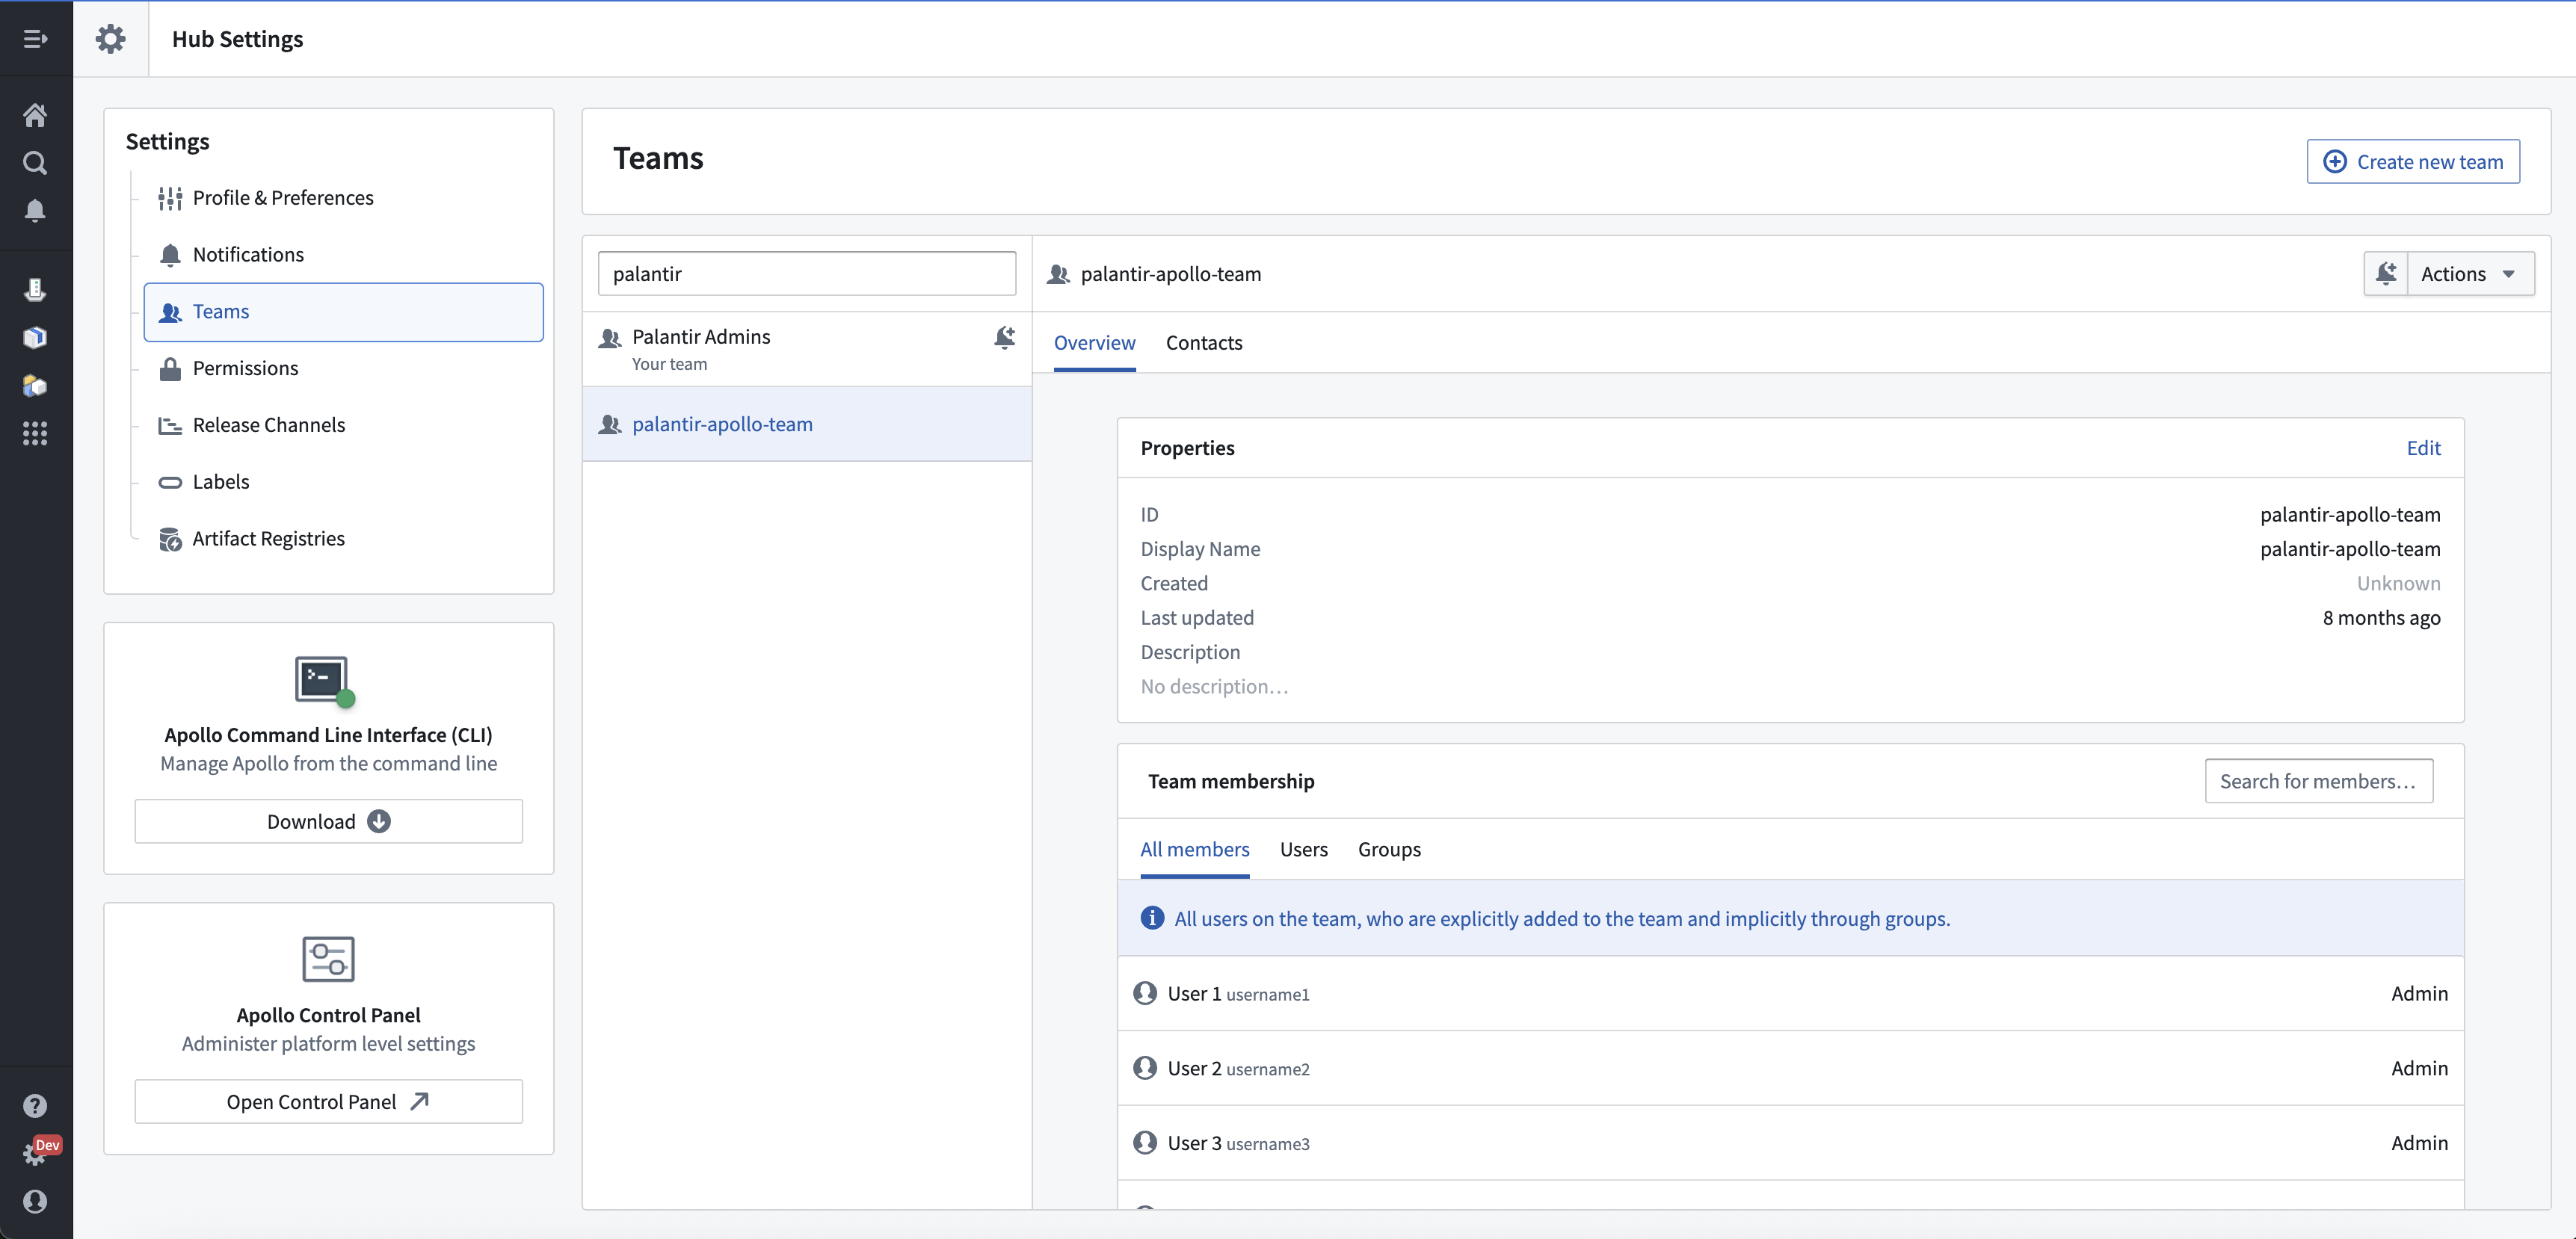Select Teams in the settings list
Image resolution: width=2576 pixels, height=1239 pixels.
[343, 312]
